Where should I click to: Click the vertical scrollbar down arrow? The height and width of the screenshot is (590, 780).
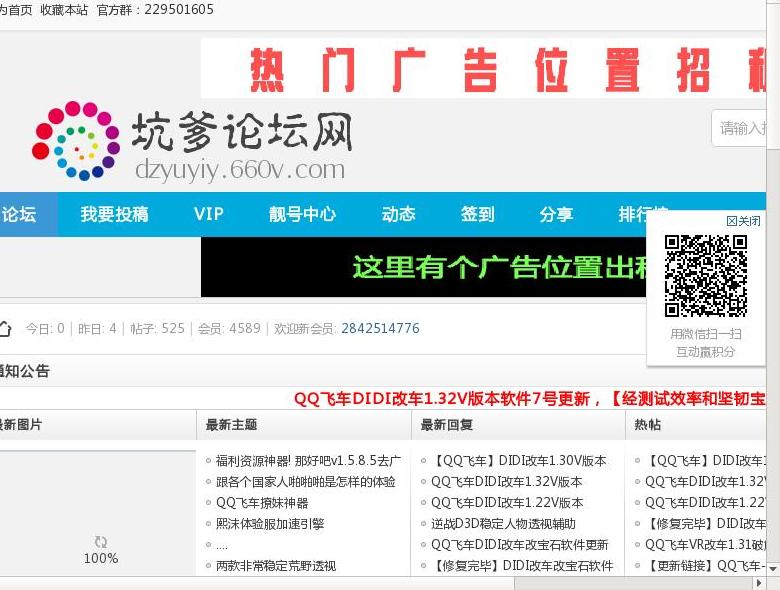pos(773,568)
